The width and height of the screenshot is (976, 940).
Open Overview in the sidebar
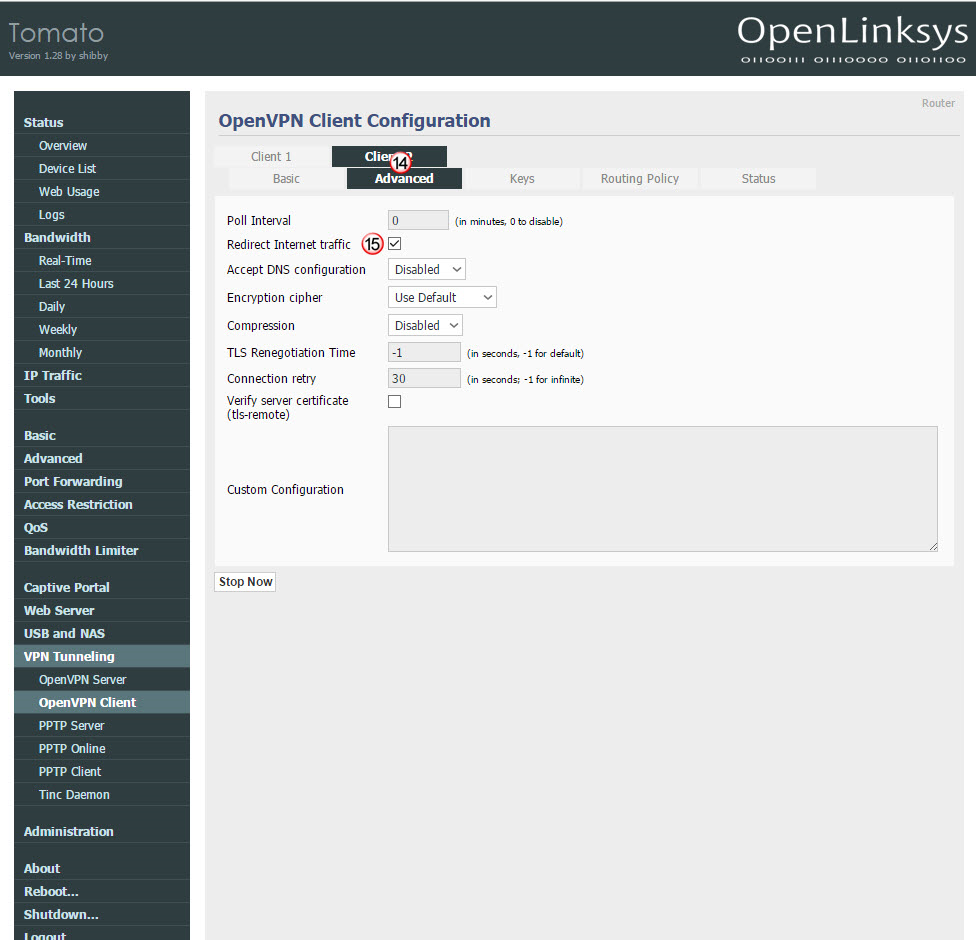(x=102, y=145)
